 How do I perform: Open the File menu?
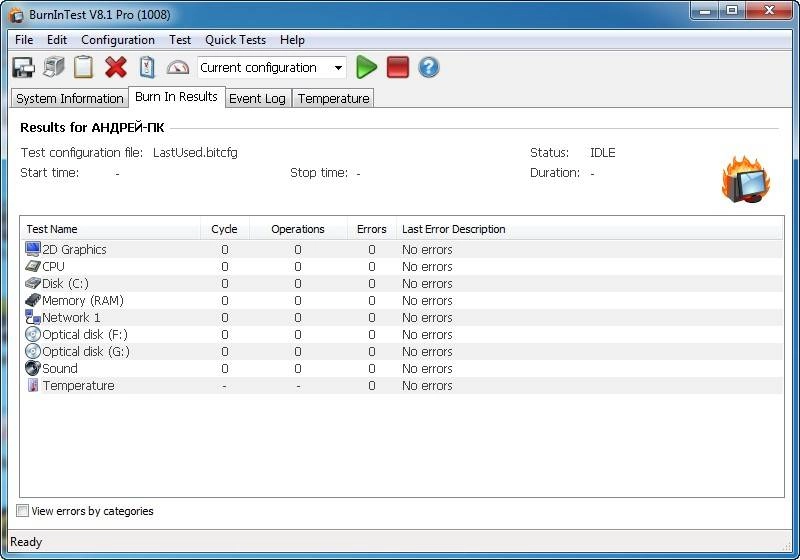pyautogui.click(x=24, y=40)
